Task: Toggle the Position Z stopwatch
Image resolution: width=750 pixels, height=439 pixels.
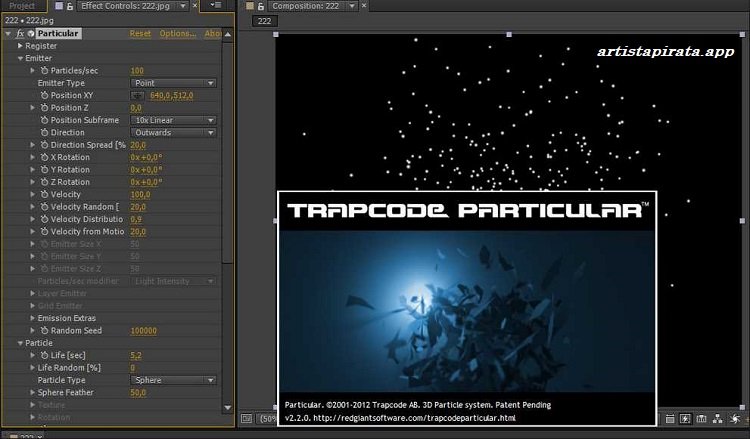Action: pyautogui.click(x=44, y=108)
